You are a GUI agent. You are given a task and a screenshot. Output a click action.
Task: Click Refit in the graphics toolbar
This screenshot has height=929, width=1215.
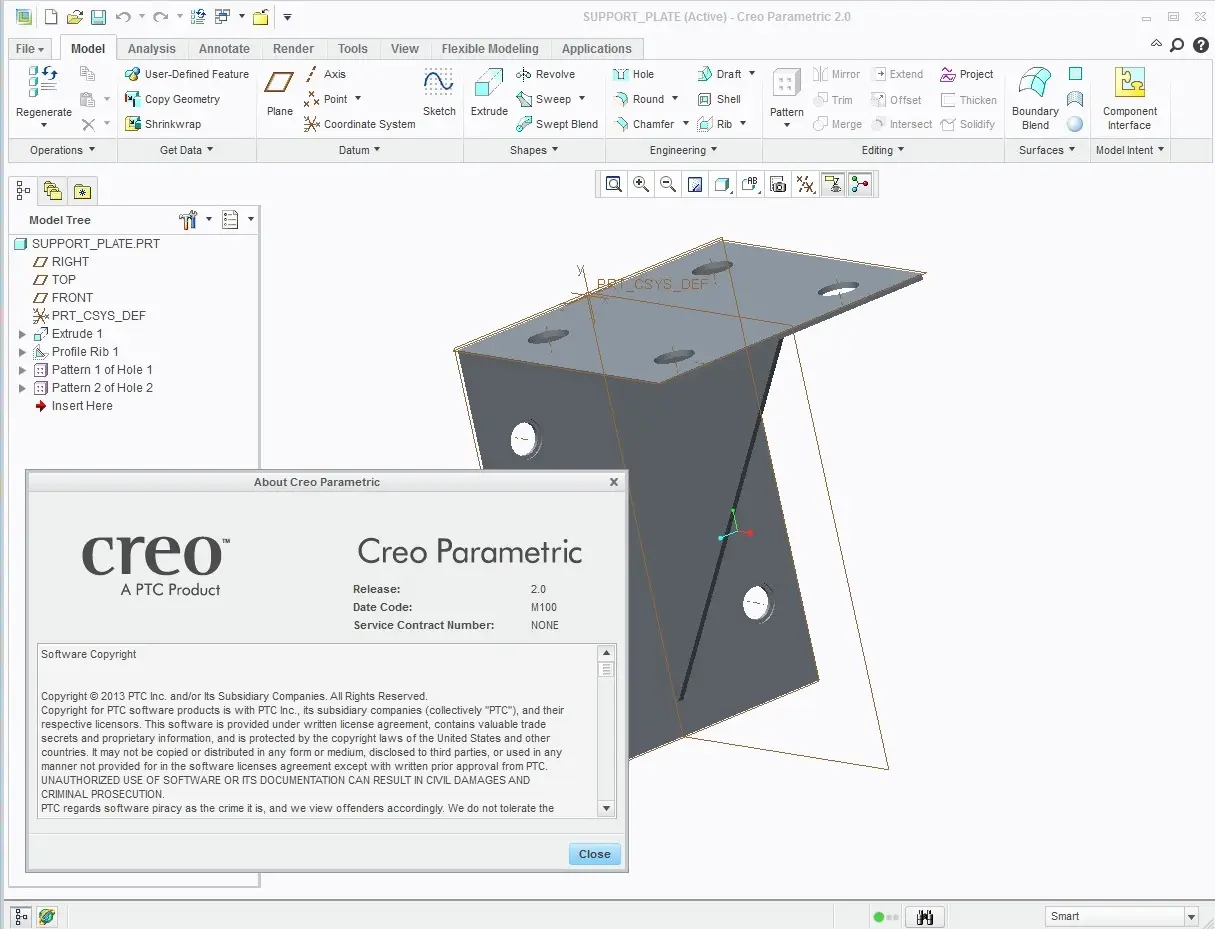(614, 184)
